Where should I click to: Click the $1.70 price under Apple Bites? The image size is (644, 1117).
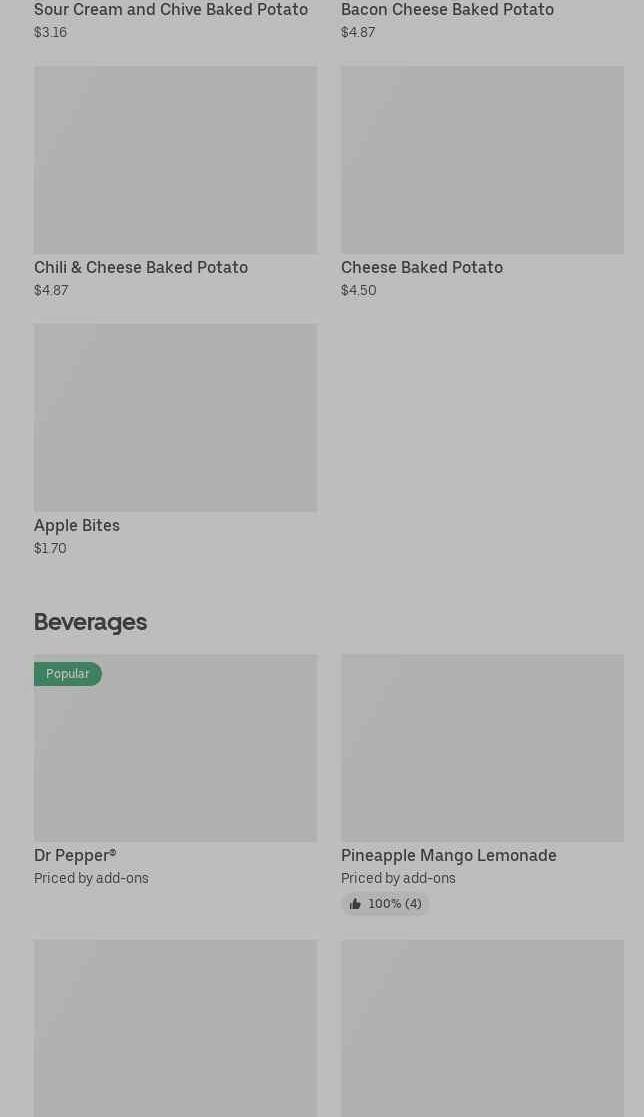click(x=50, y=548)
